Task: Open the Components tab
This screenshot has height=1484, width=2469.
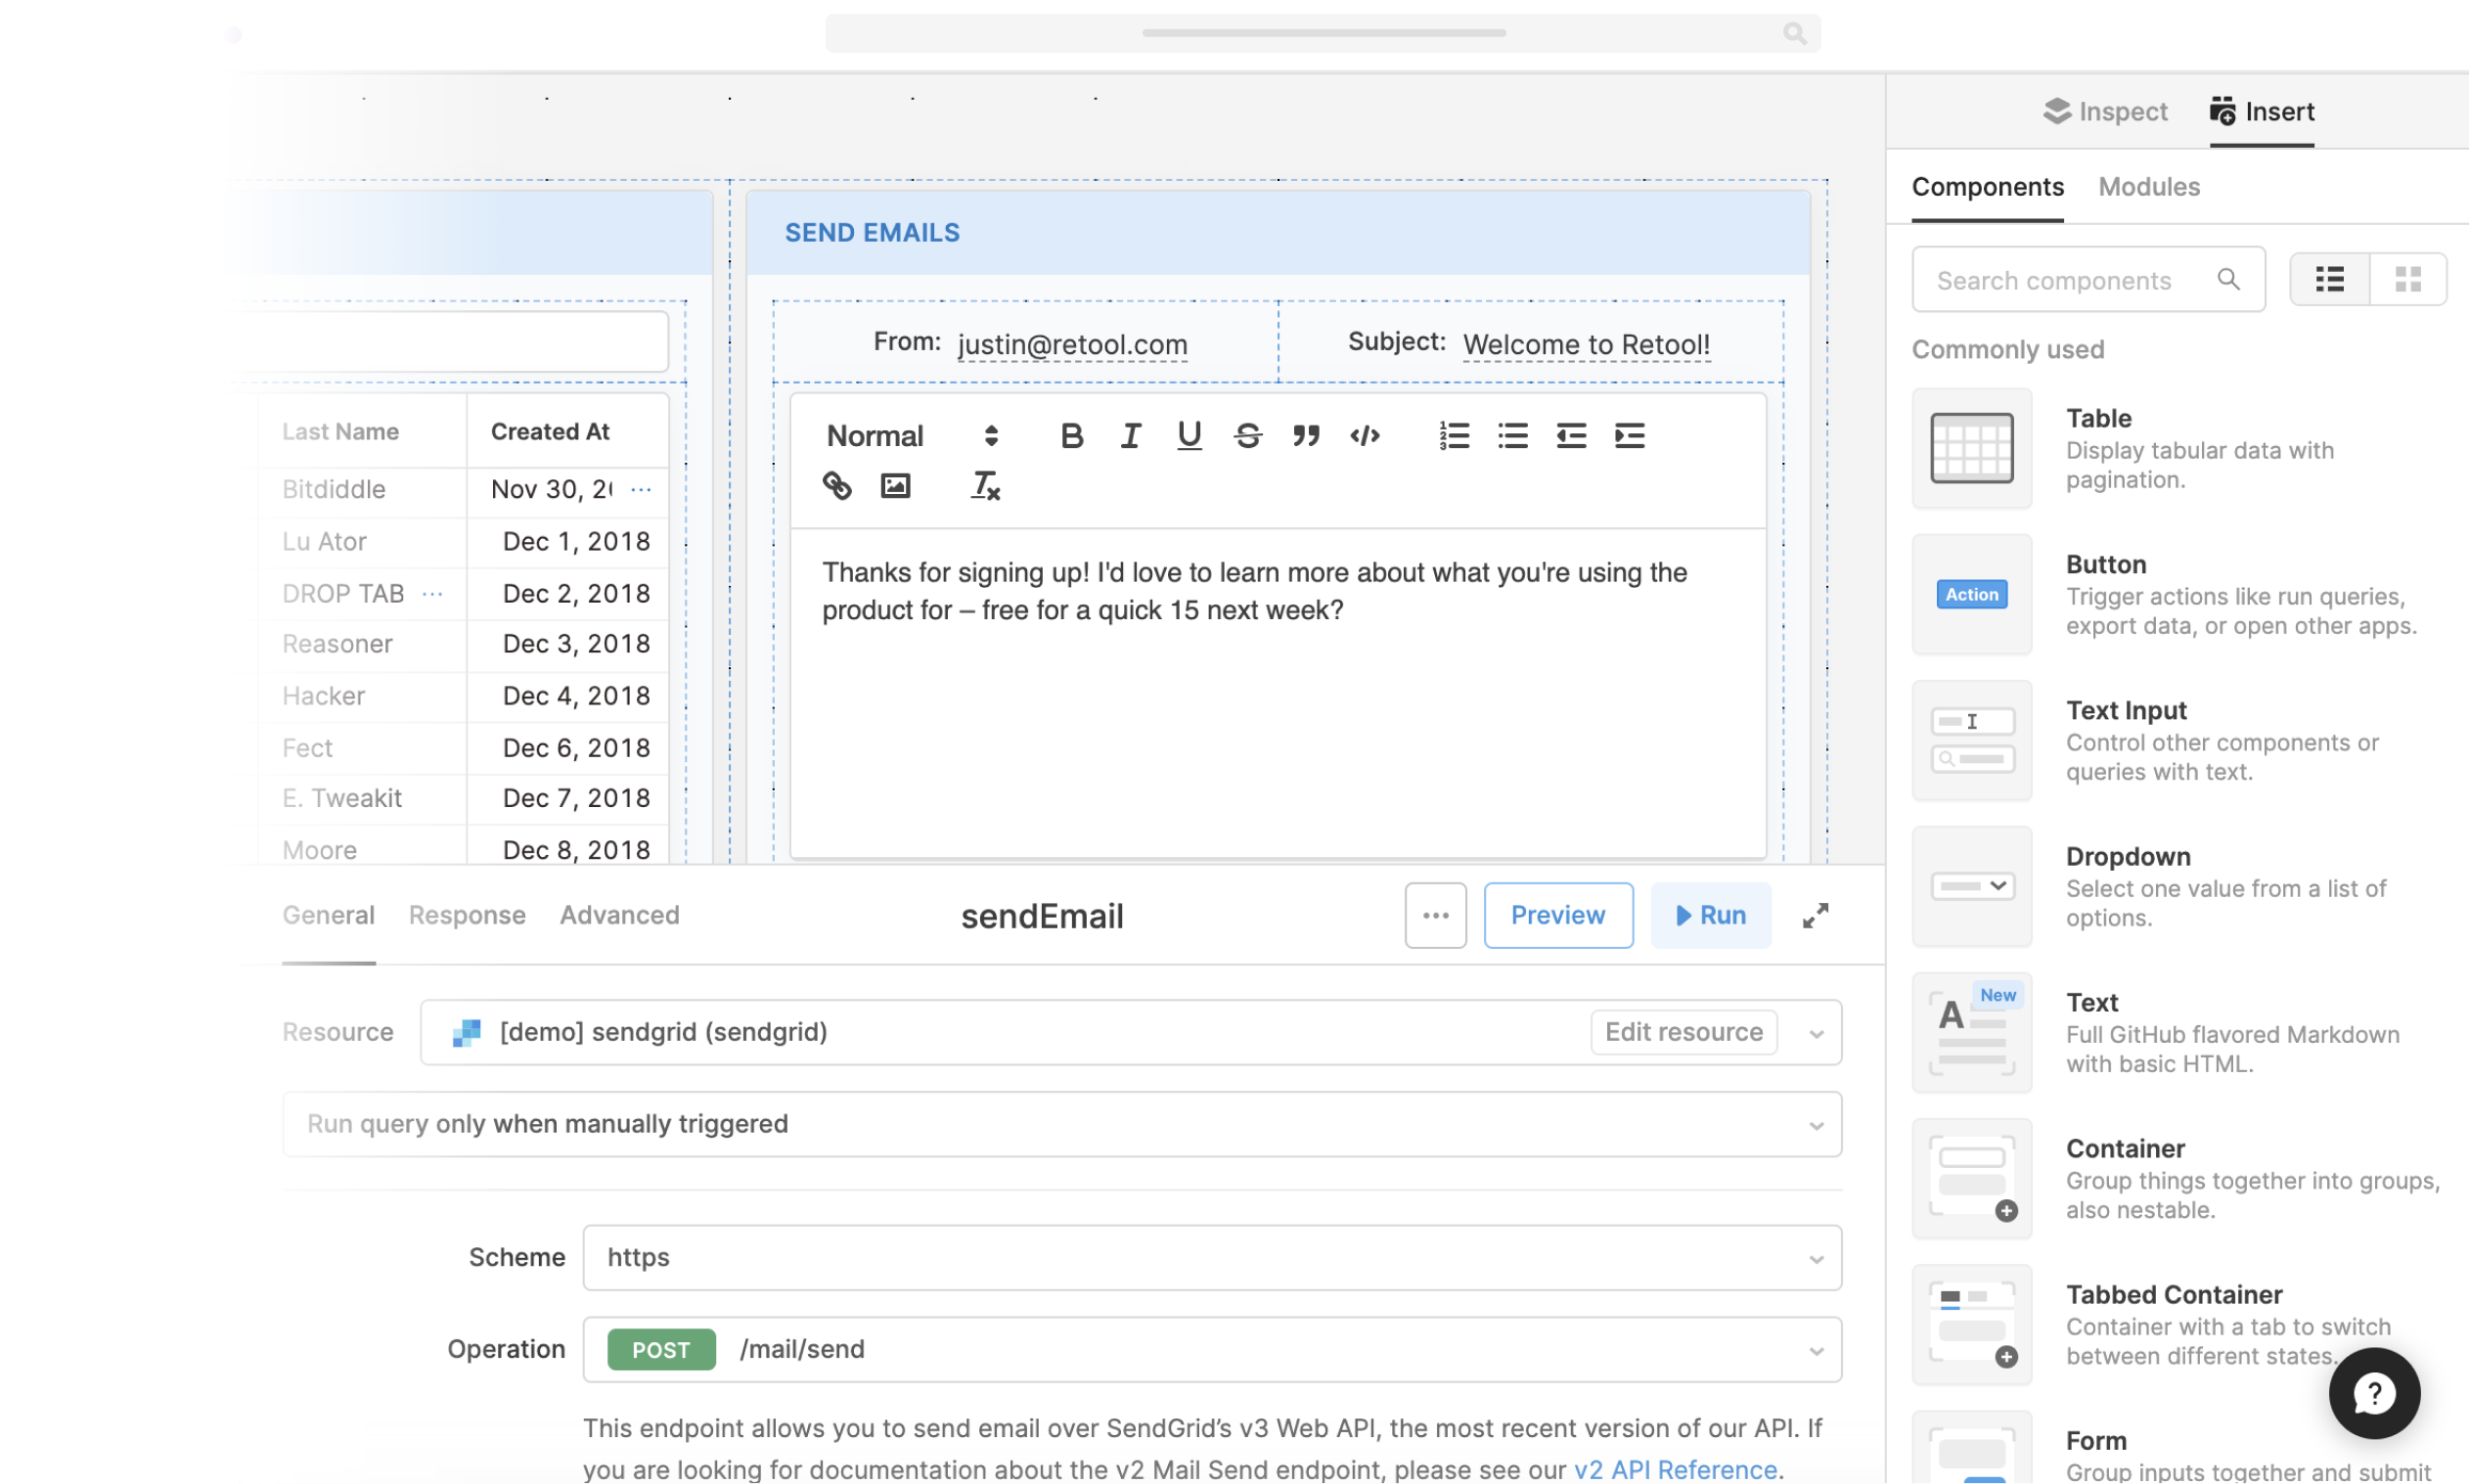Action: (1987, 187)
